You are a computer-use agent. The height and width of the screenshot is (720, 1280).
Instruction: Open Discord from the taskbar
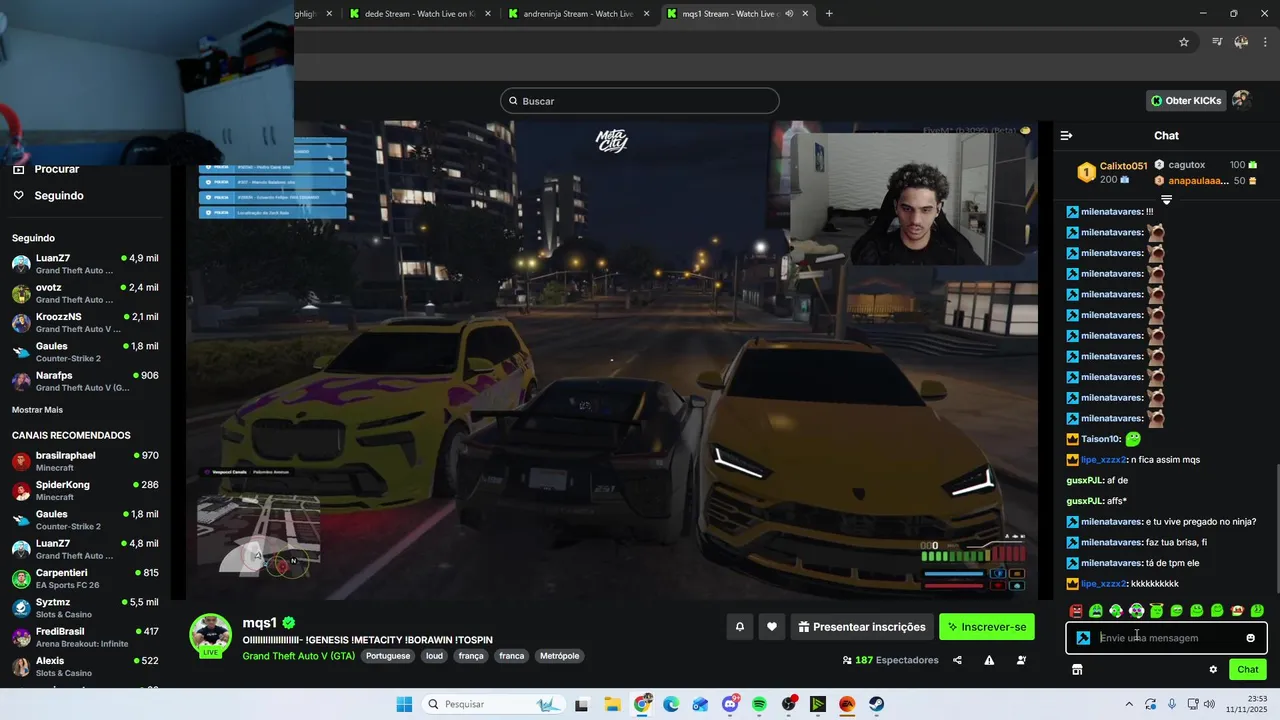pos(730,705)
